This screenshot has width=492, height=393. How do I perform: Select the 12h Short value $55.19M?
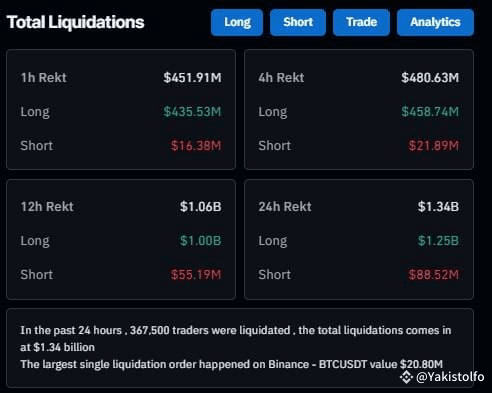196,275
